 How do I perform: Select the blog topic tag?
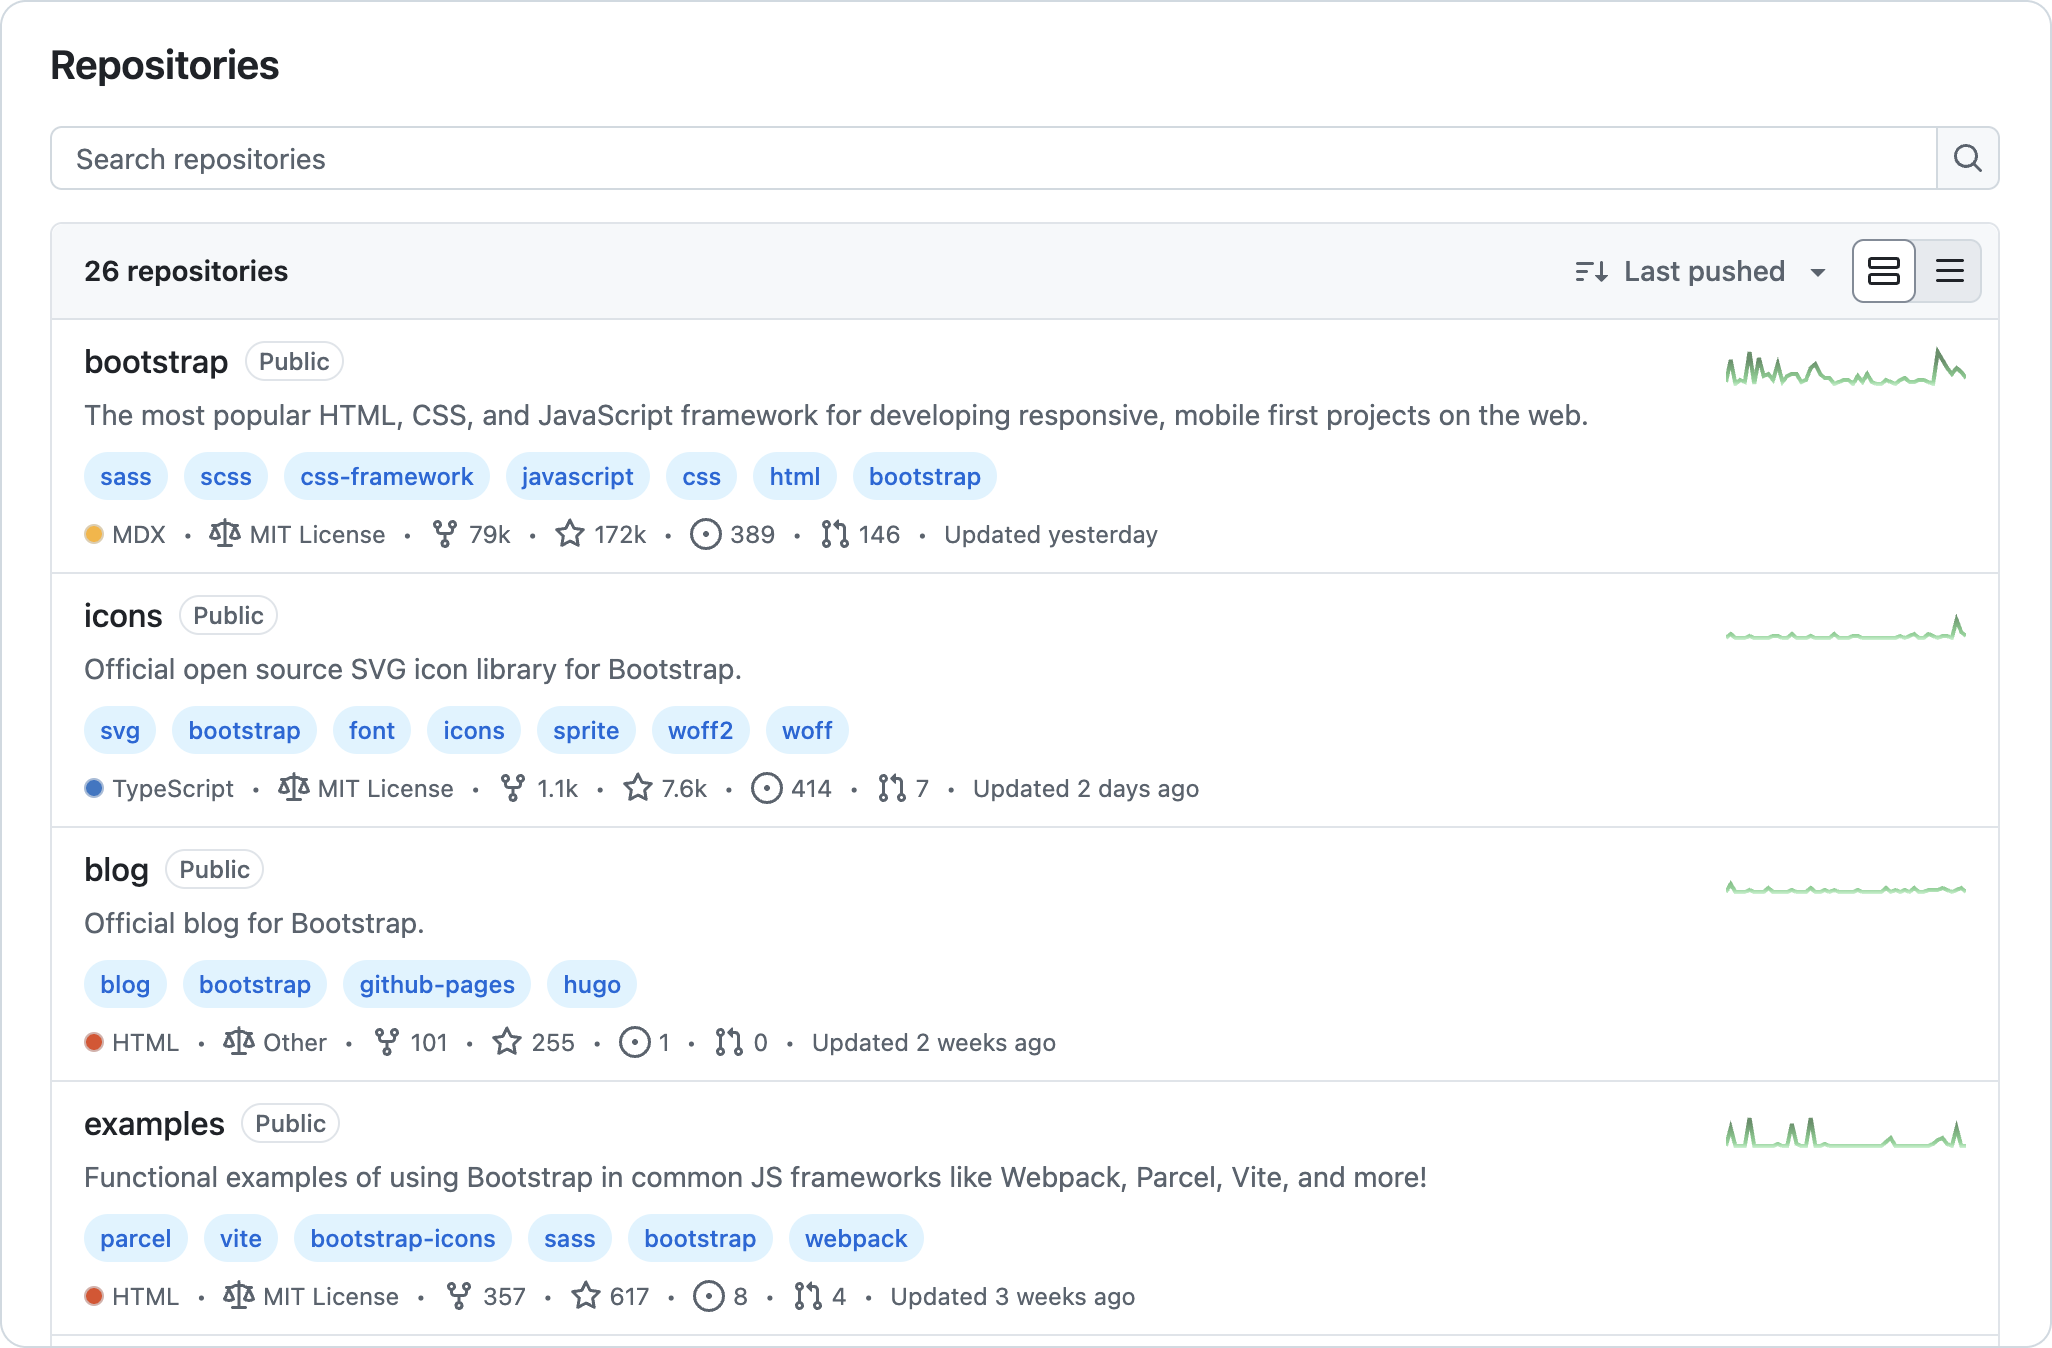pos(125,984)
